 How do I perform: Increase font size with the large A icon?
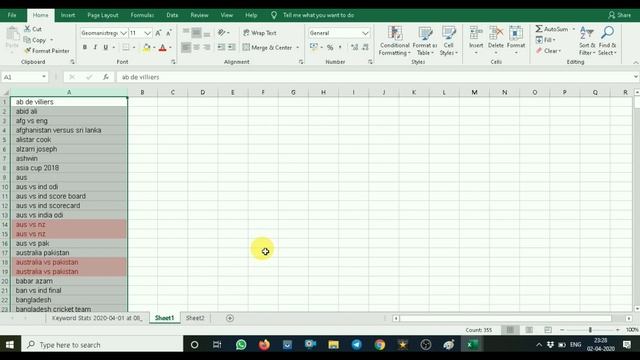158,33
